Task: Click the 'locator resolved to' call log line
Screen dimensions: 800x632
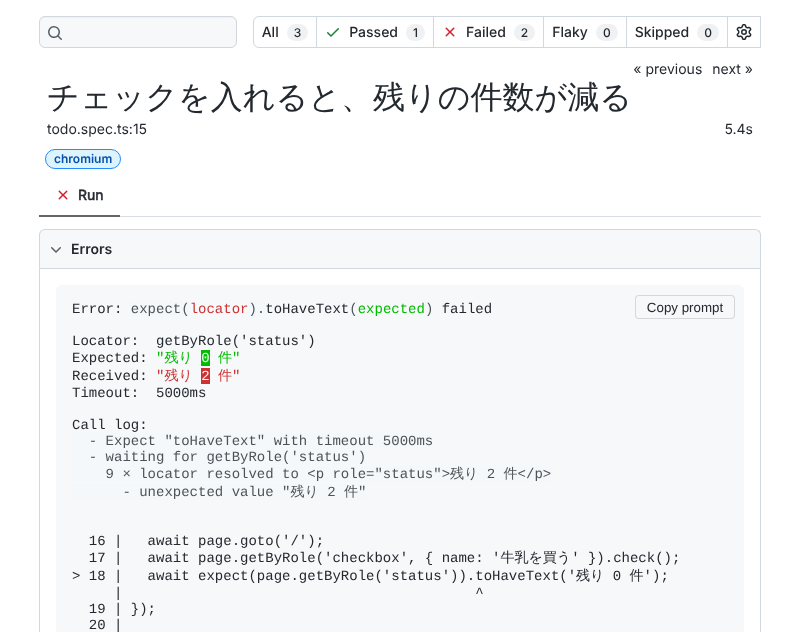Action: (328, 474)
